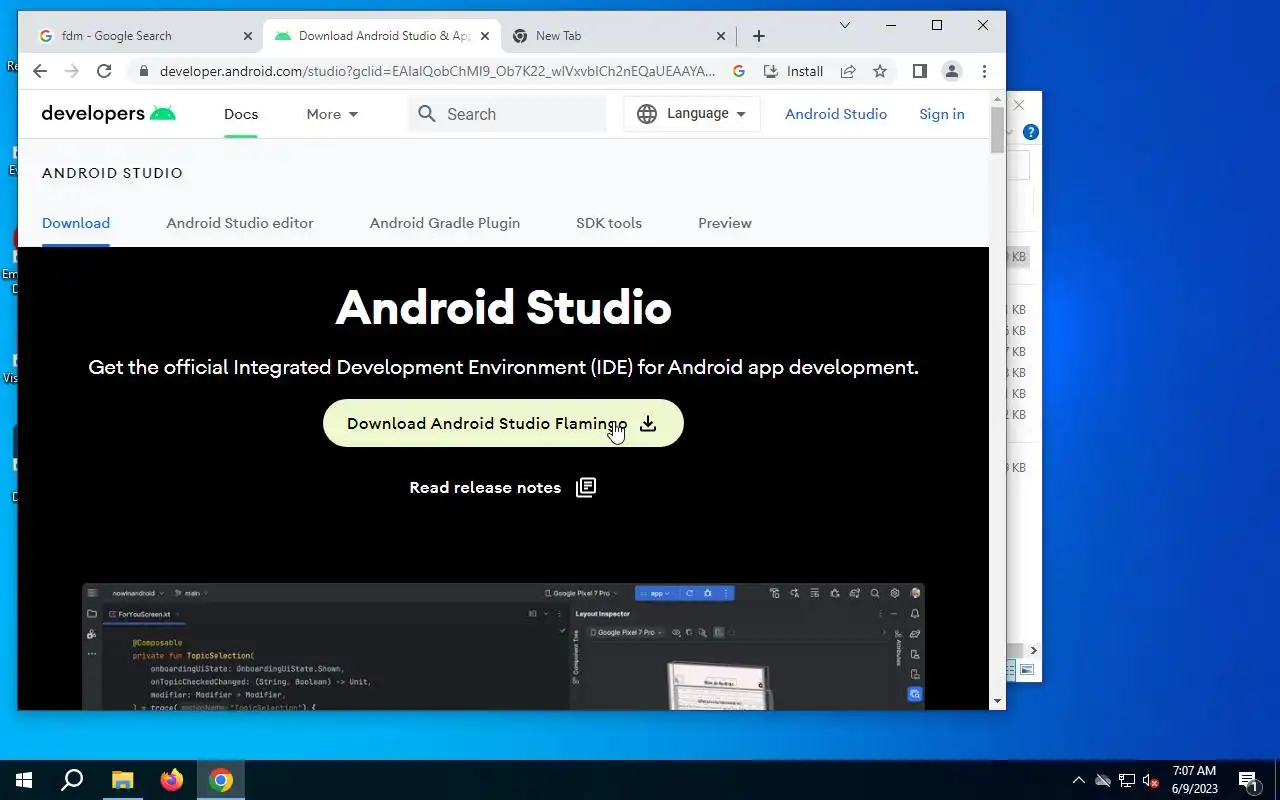The height and width of the screenshot is (800, 1280).
Task: Install the page as an app
Action: (x=794, y=71)
